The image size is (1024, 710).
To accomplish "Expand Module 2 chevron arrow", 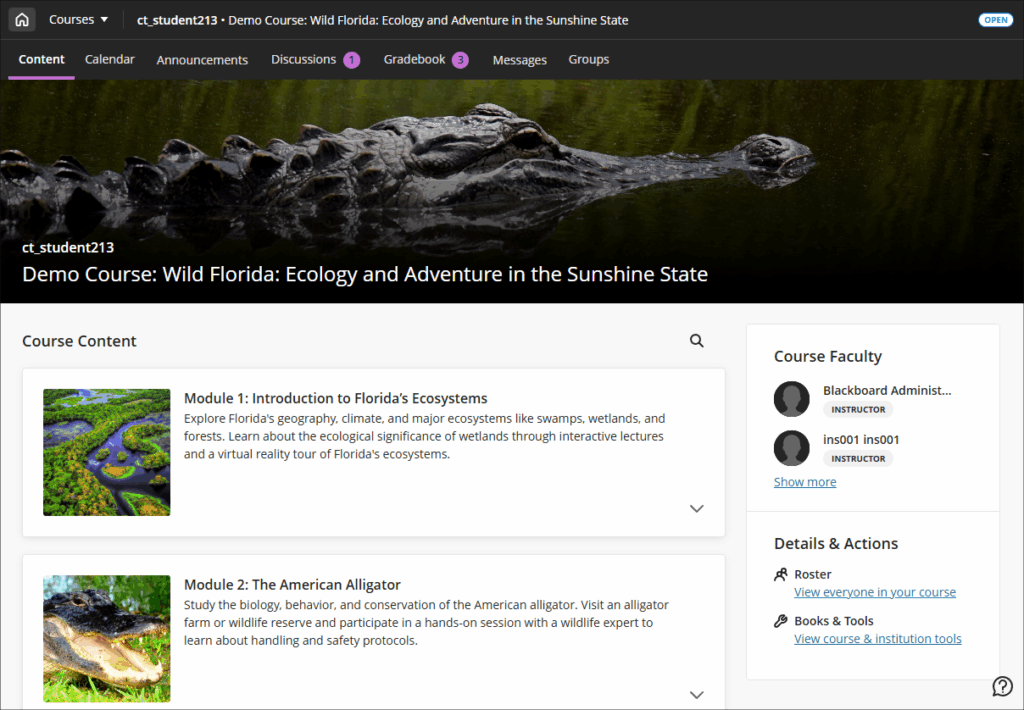I will tap(697, 694).
